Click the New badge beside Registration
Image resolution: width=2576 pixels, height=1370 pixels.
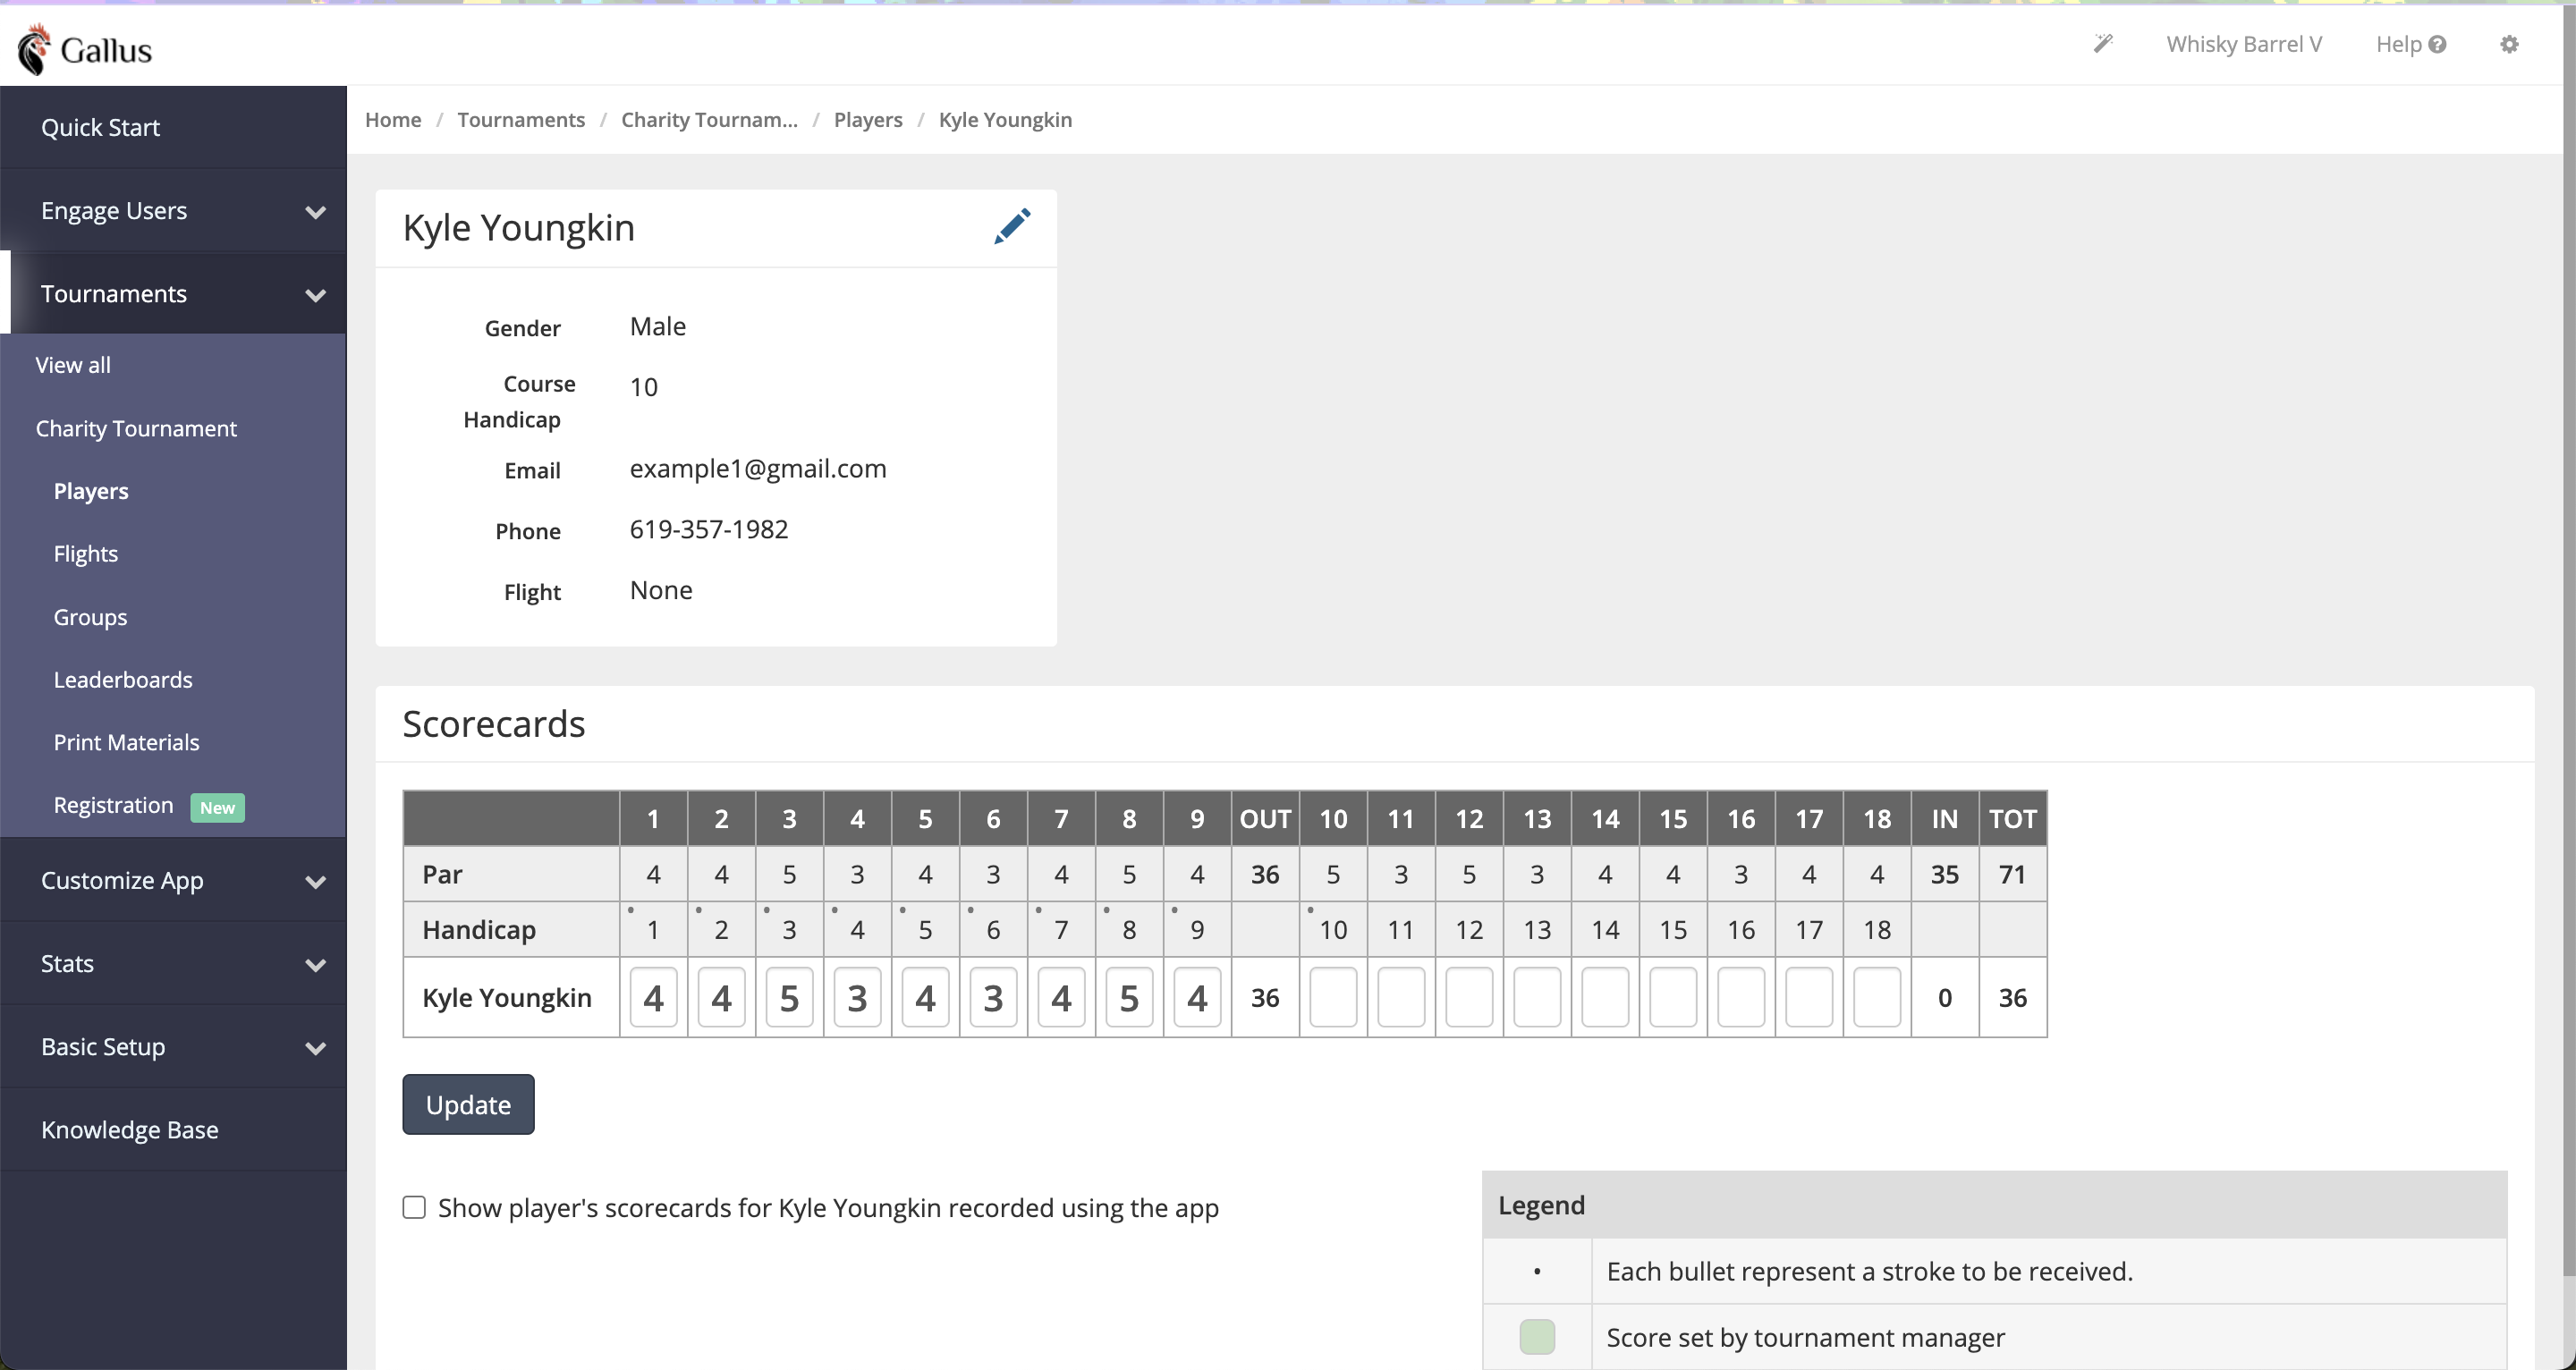pos(217,807)
